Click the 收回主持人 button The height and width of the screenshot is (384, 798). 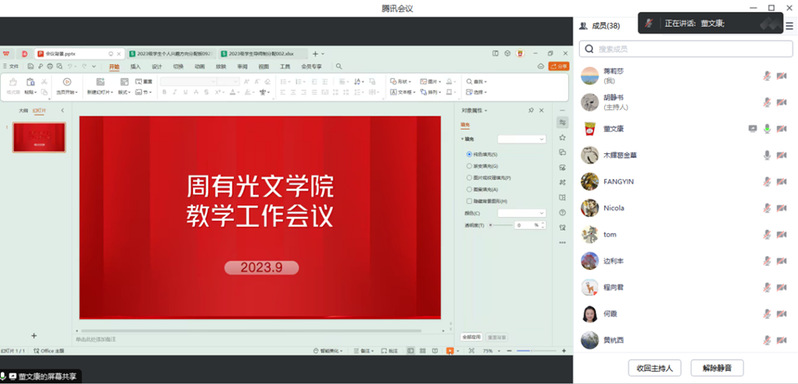[x=654, y=368]
